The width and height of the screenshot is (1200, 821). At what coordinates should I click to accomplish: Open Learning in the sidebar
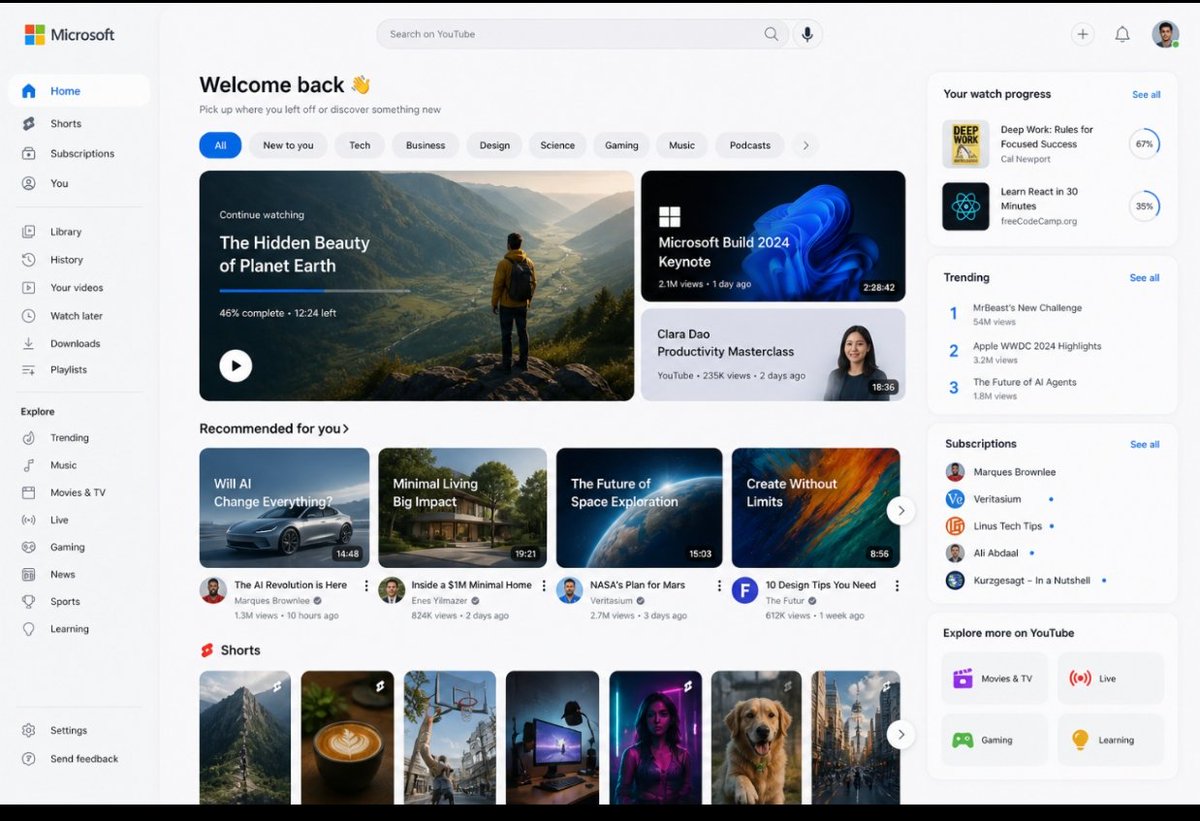[69, 629]
